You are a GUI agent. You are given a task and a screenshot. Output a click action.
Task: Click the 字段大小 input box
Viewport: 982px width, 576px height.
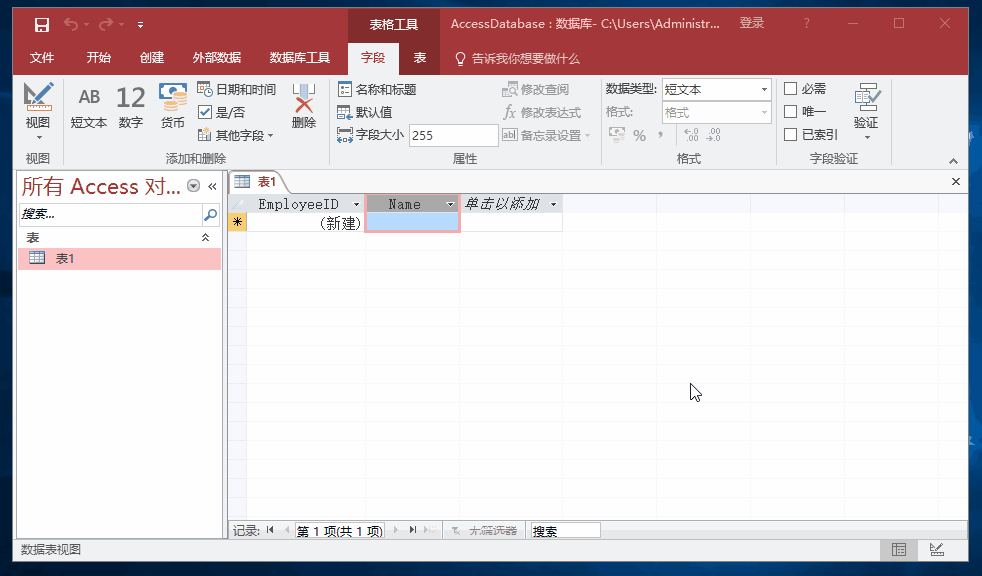pos(452,135)
